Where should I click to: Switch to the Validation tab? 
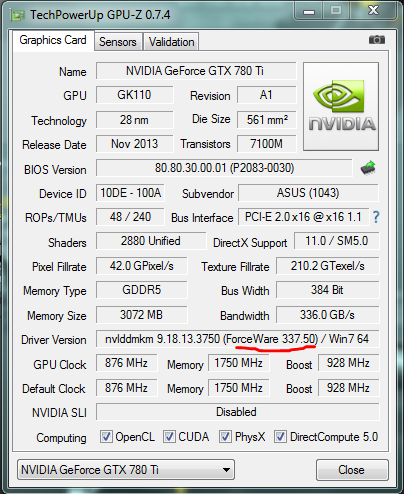click(171, 42)
